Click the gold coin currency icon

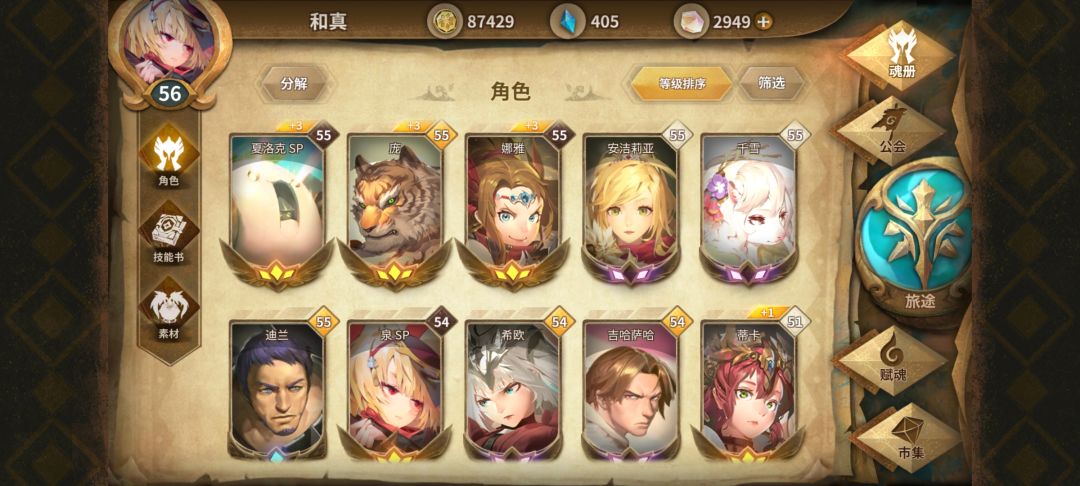point(445,21)
